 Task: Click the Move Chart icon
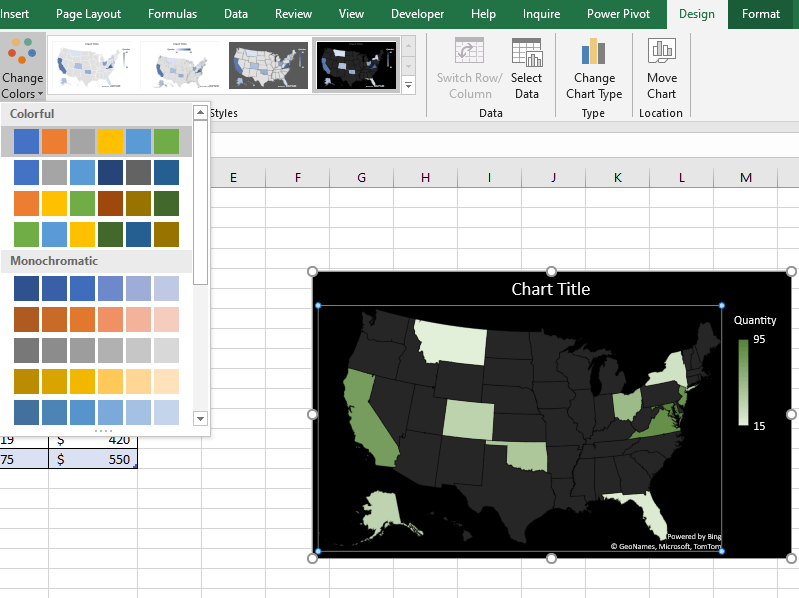tap(661, 68)
